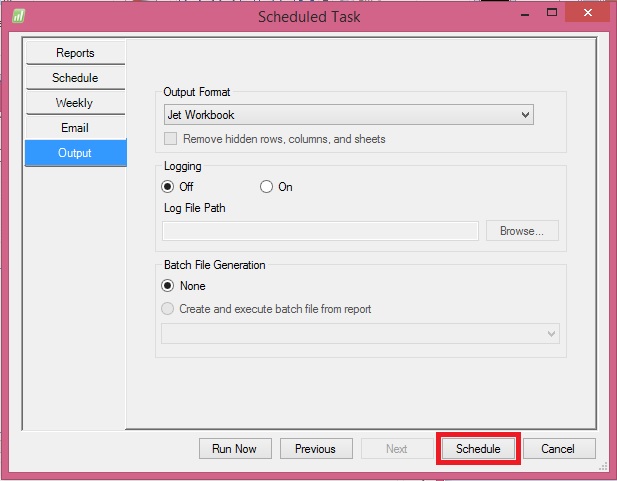Choose None for Batch File Generation

(168, 286)
